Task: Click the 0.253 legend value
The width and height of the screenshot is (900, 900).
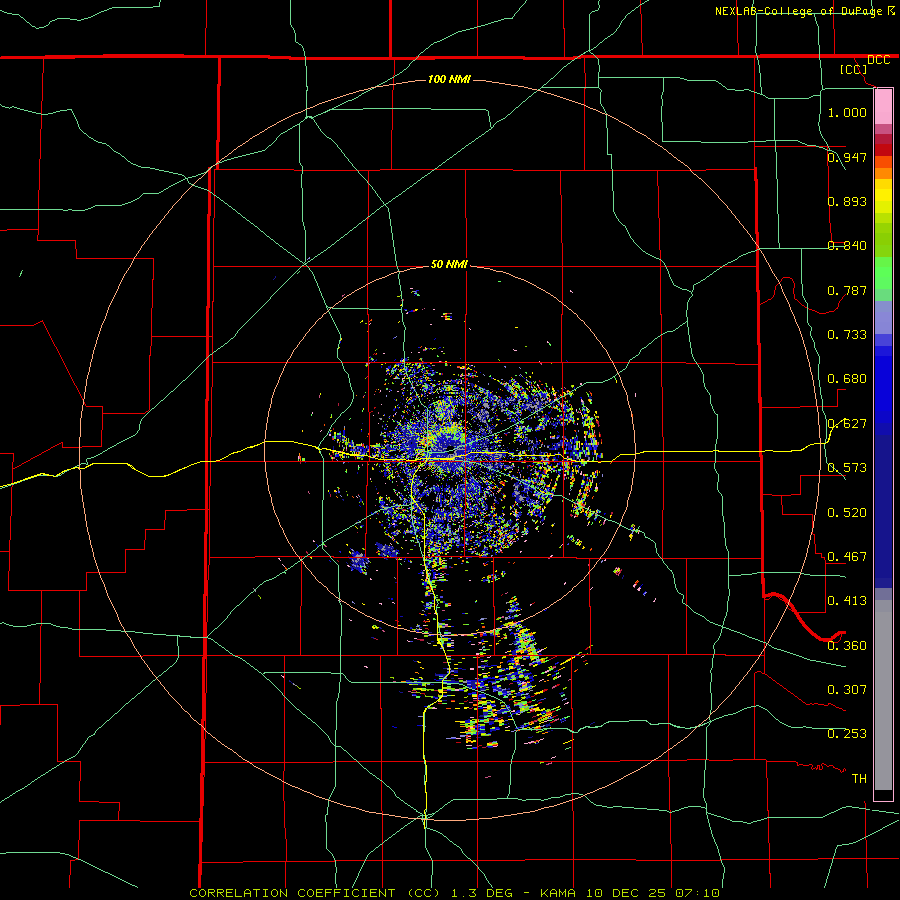Action: tap(847, 734)
